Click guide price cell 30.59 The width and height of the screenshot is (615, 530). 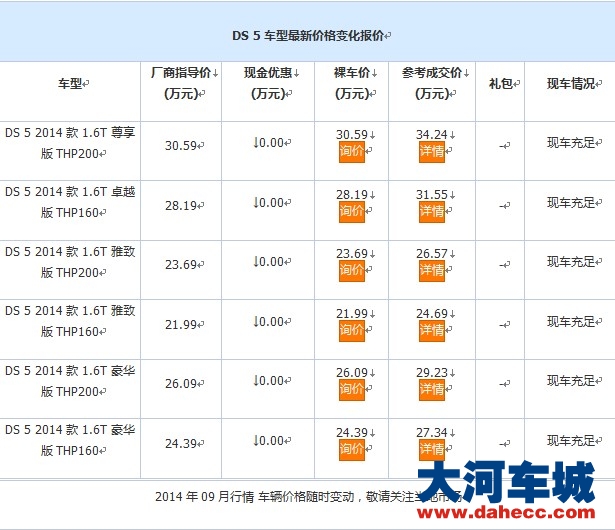click(x=181, y=146)
